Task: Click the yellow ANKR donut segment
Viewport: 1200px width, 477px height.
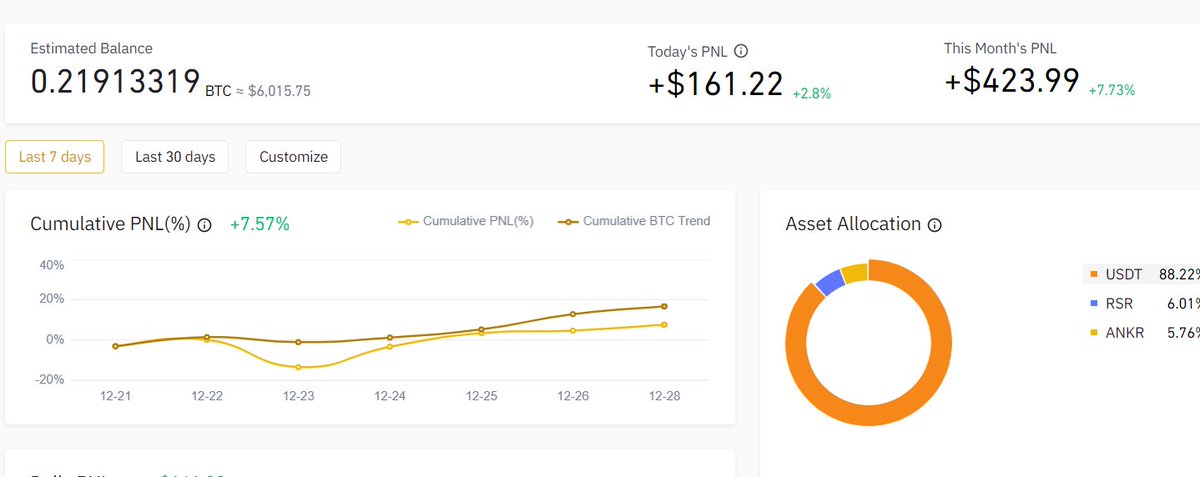Action: [x=855, y=272]
